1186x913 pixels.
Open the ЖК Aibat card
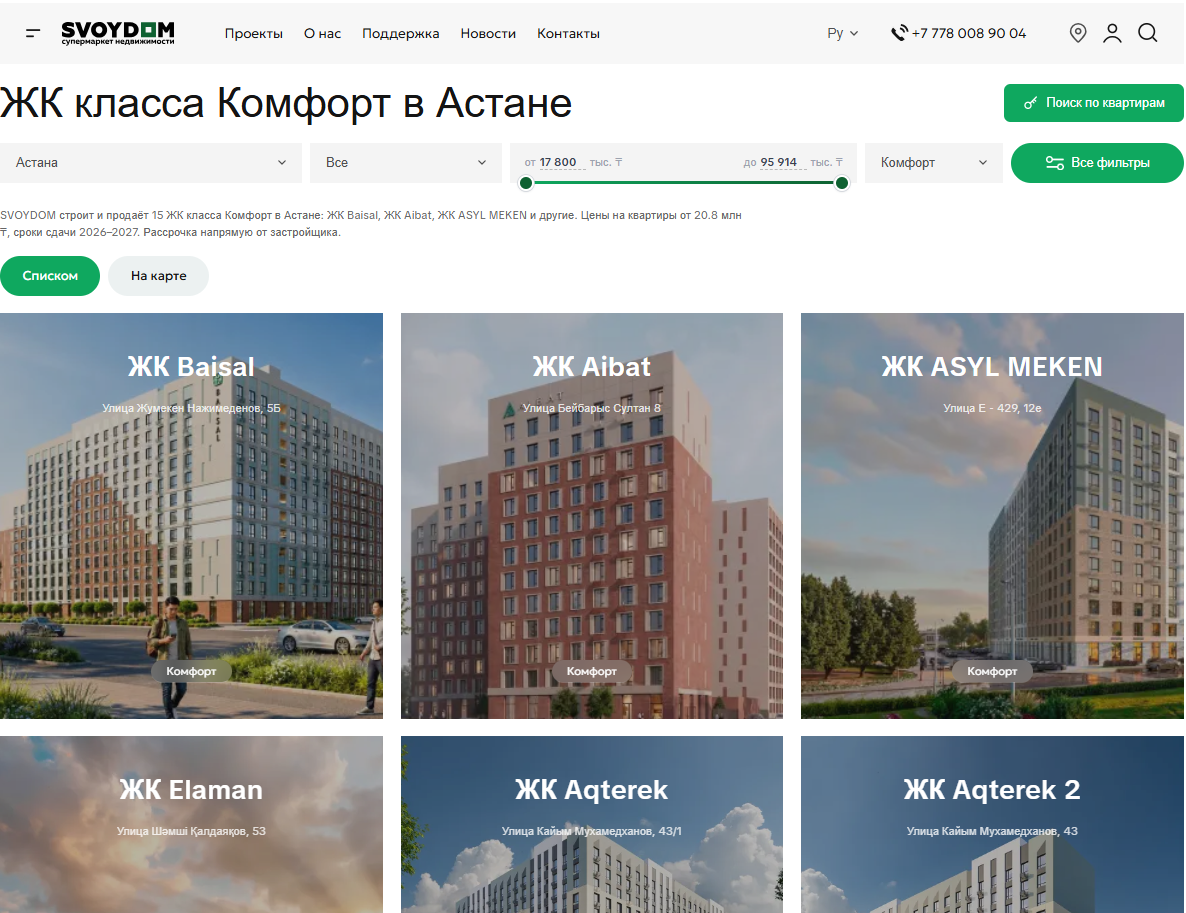(591, 516)
